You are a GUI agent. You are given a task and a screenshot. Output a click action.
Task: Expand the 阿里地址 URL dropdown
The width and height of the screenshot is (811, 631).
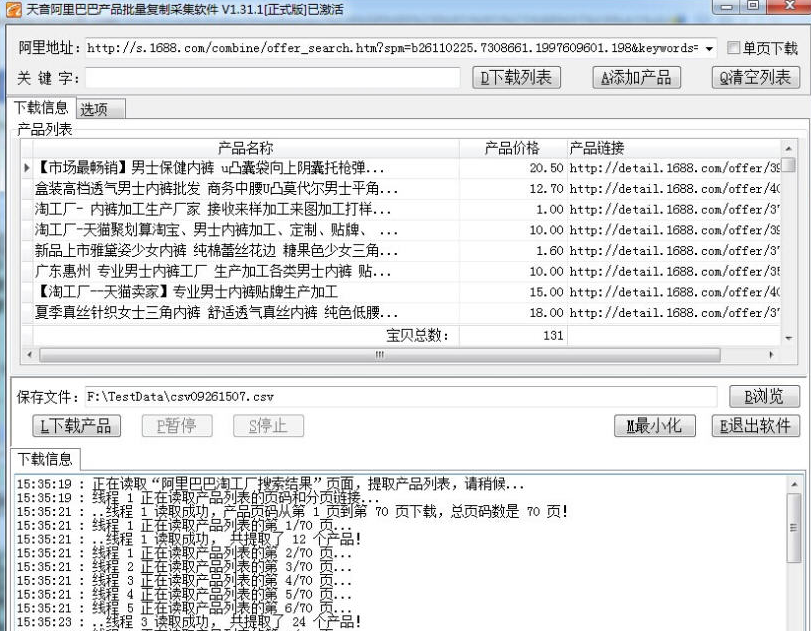pos(710,48)
